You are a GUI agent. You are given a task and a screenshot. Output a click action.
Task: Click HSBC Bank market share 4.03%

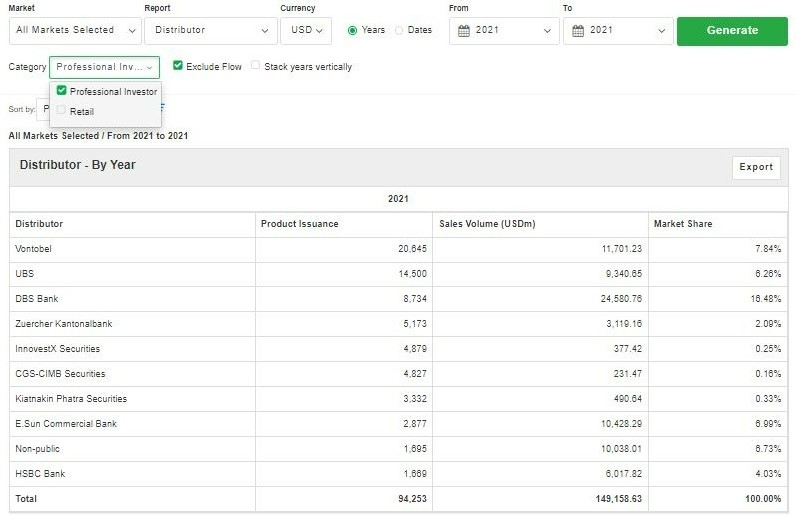pyautogui.click(x=768, y=474)
